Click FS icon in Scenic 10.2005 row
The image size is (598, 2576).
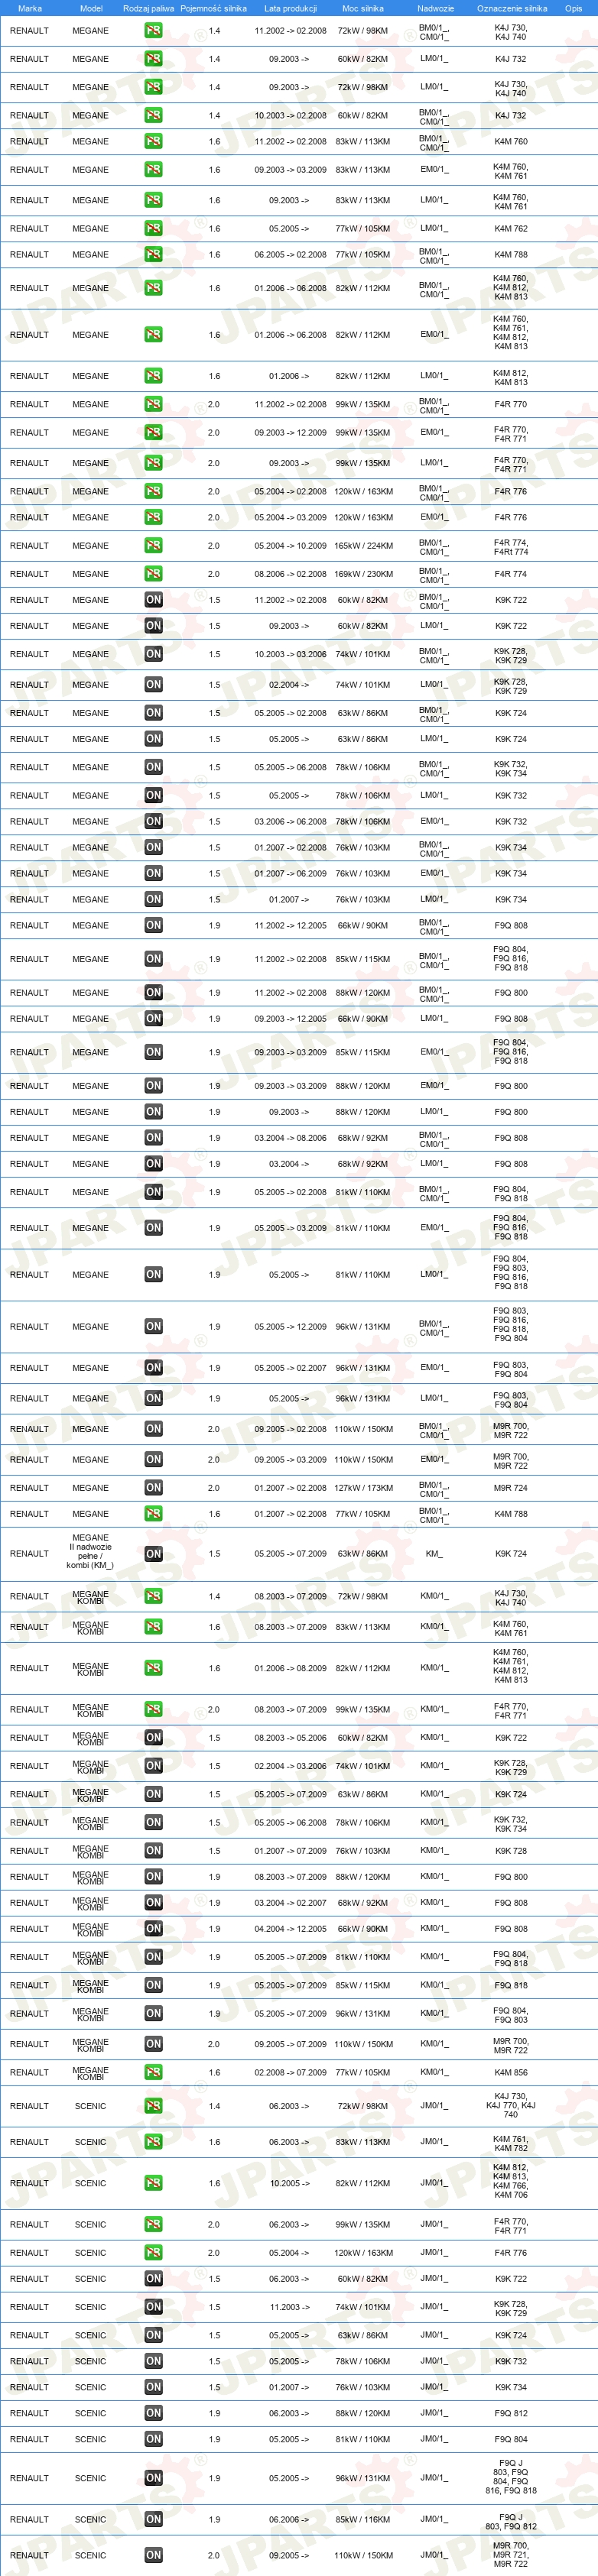coord(153,2183)
